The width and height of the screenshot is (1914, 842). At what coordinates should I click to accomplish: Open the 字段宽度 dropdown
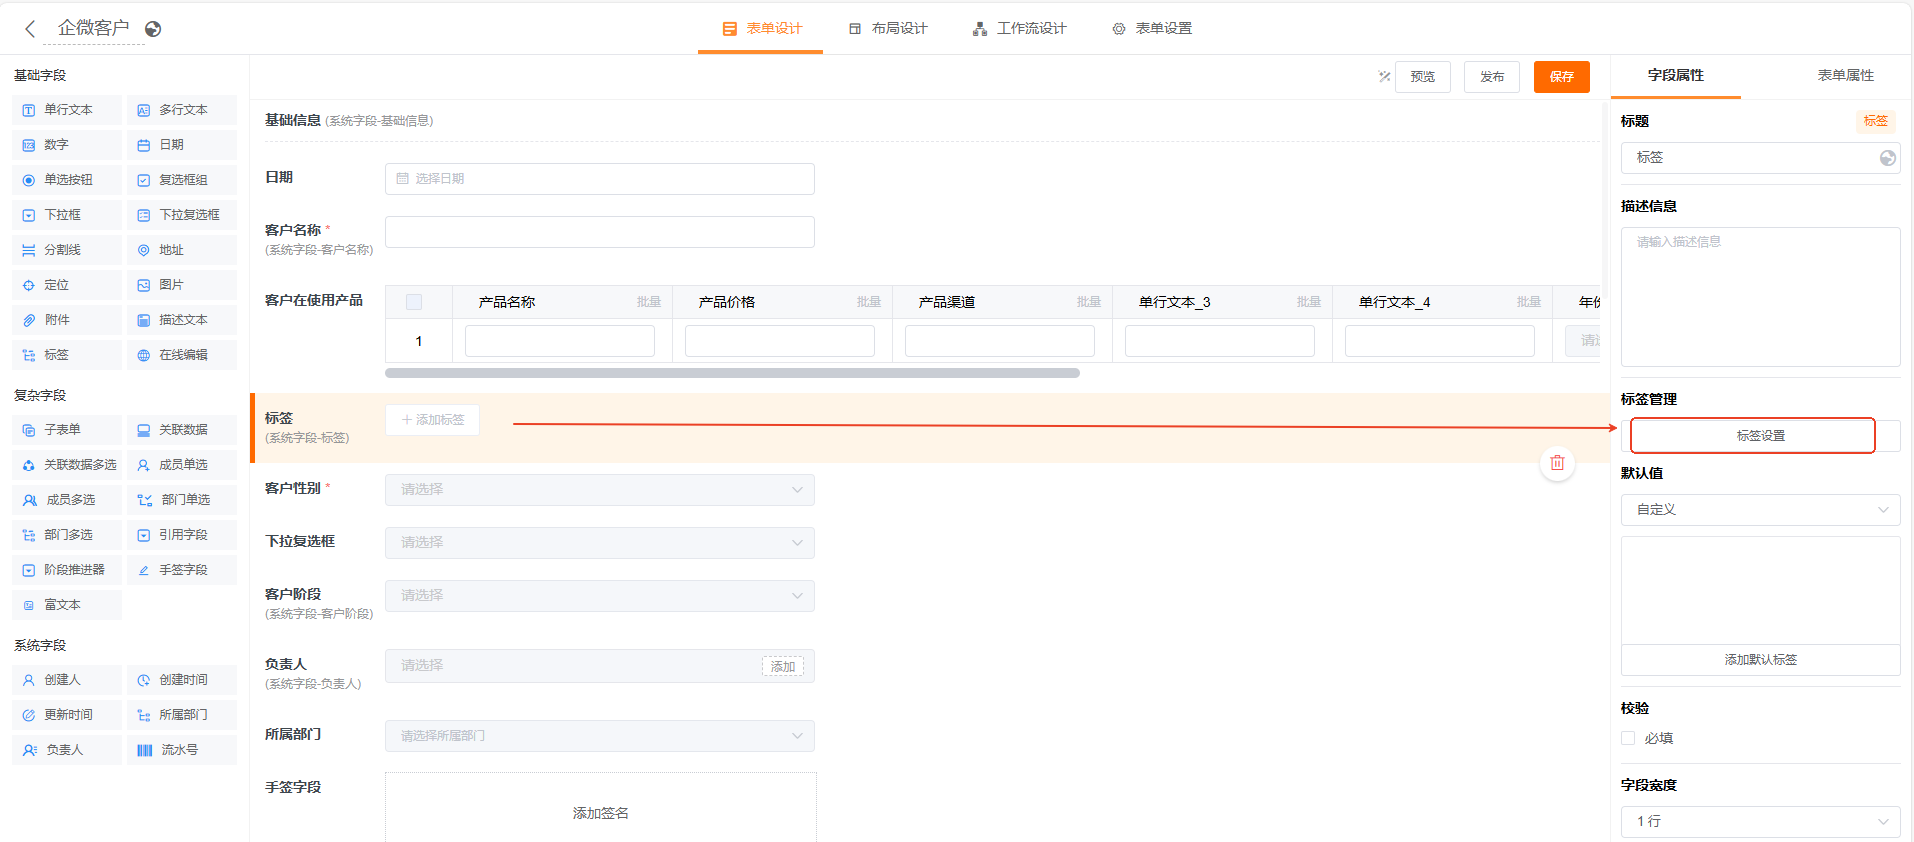(x=1760, y=821)
